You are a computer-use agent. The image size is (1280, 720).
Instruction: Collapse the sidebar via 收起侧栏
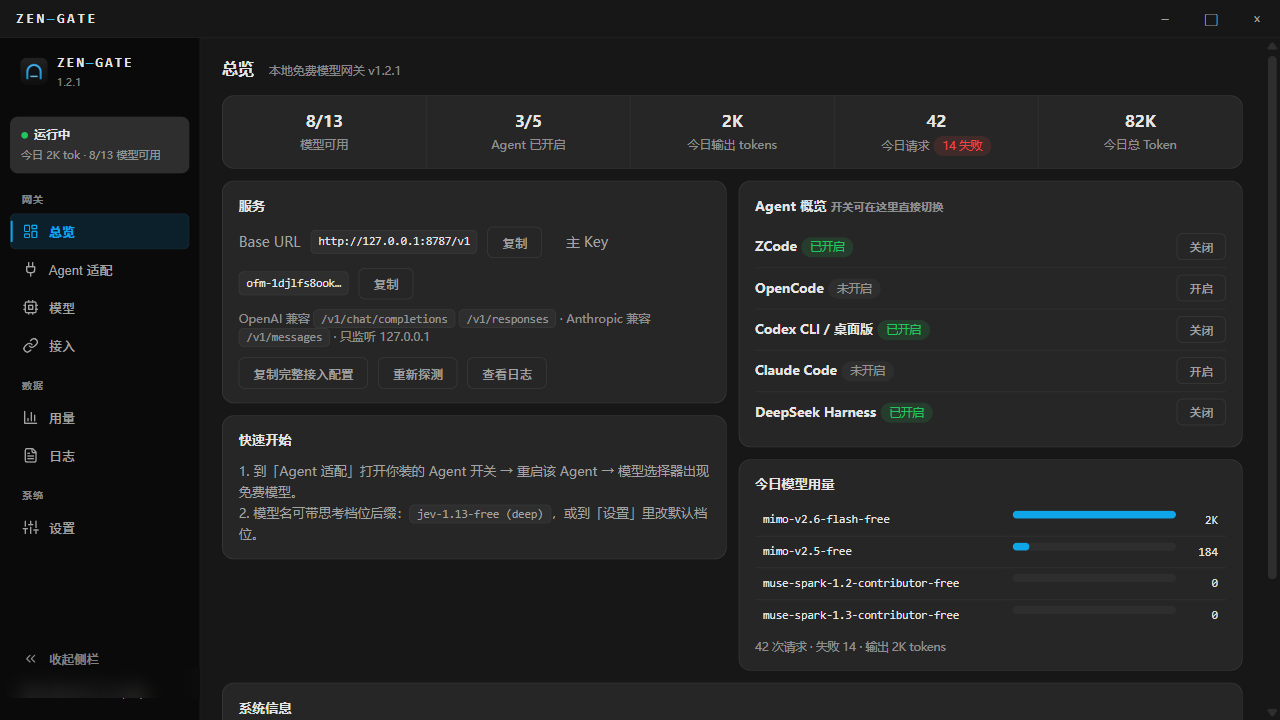[100, 659]
